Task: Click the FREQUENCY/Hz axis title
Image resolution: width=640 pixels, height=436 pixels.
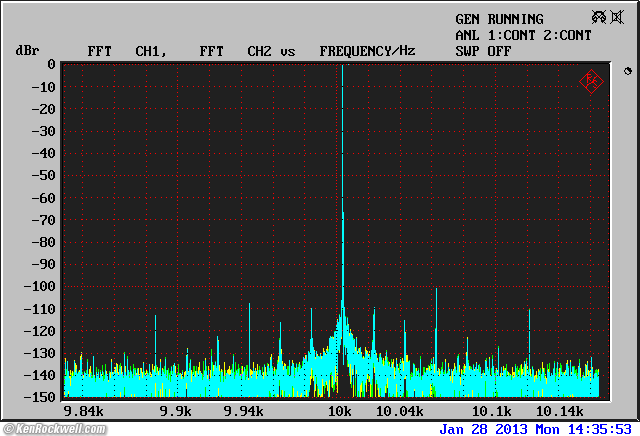Action: point(367,50)
